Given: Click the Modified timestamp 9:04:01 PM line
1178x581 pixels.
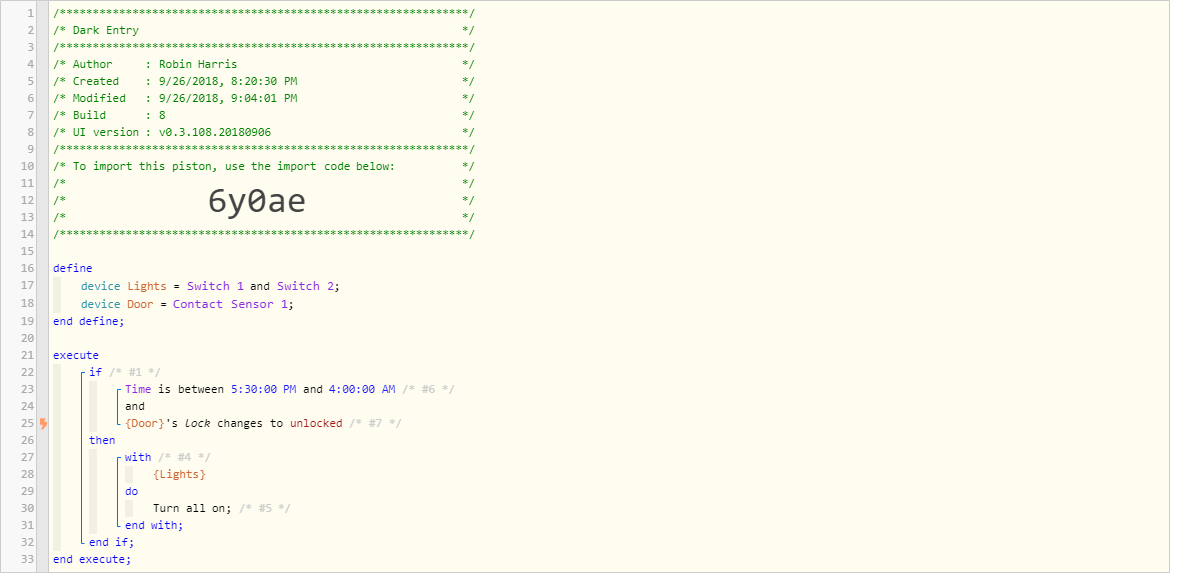Looking at the screenshot, I should point(264,98).
